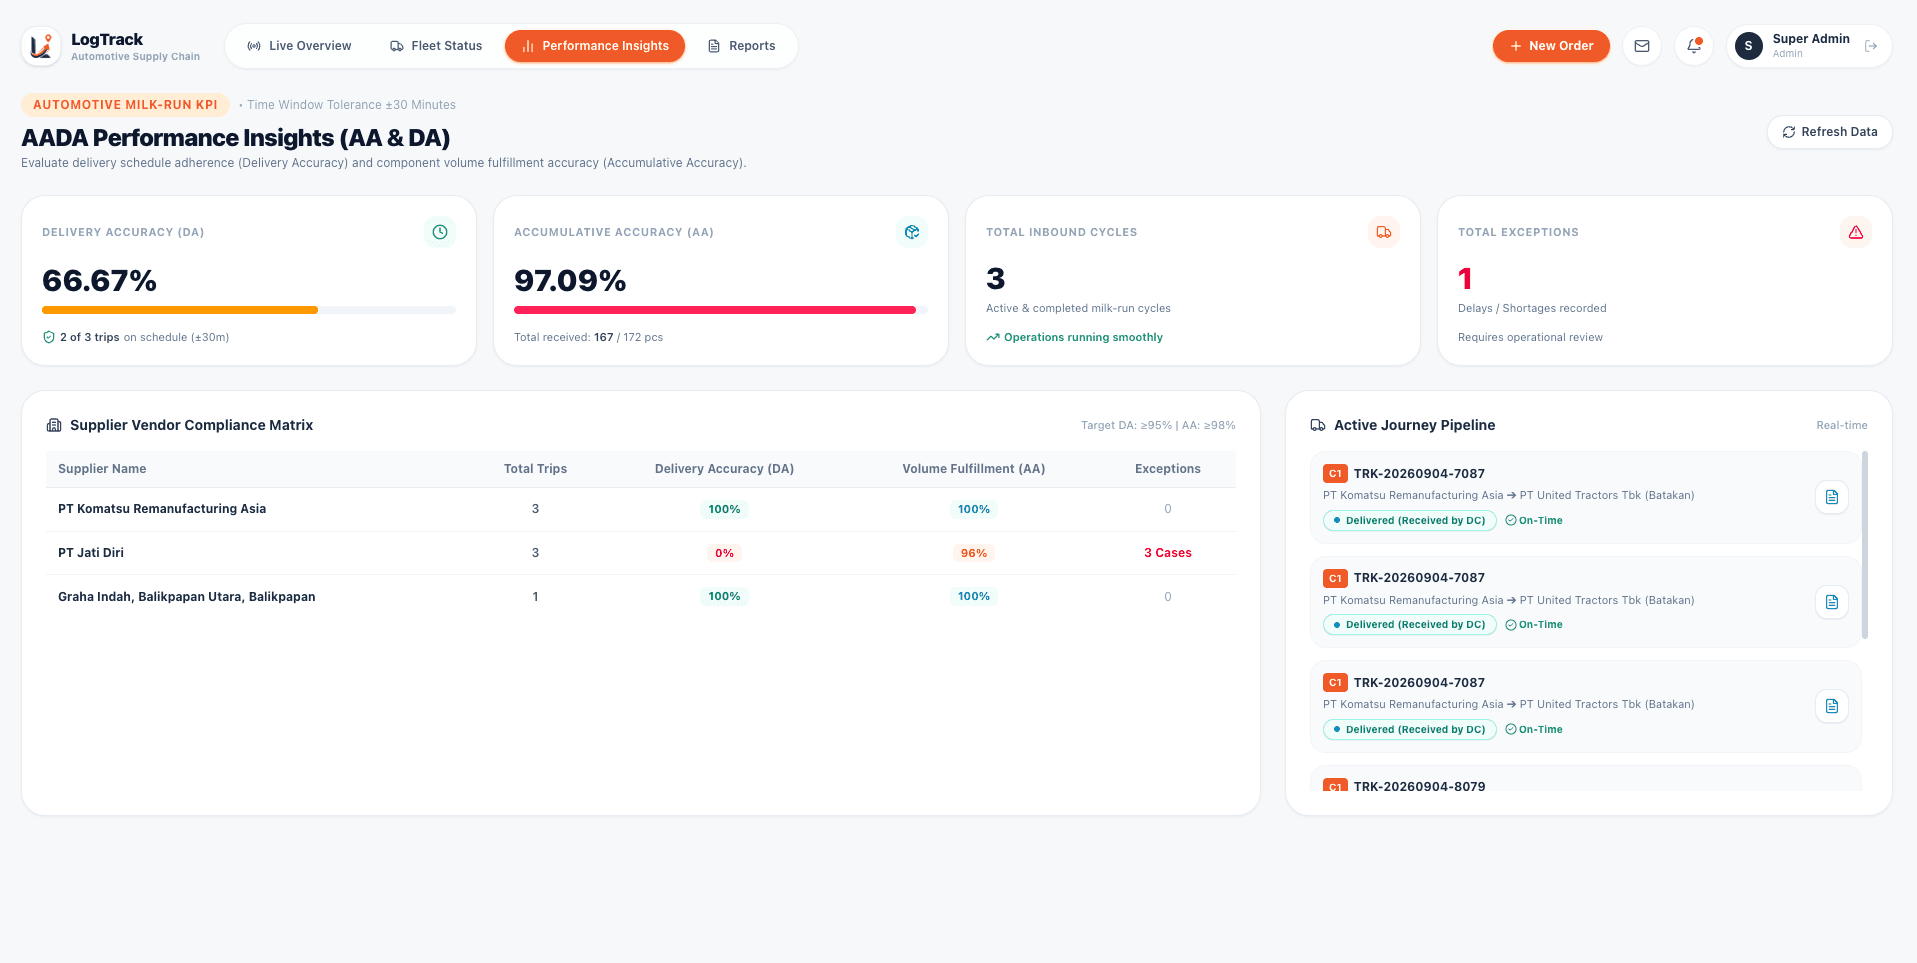The height and width of the screenshot is (963, 1917).
Task: Click the Delivery Accuracy (DA) column header
Action: point(724,469)
